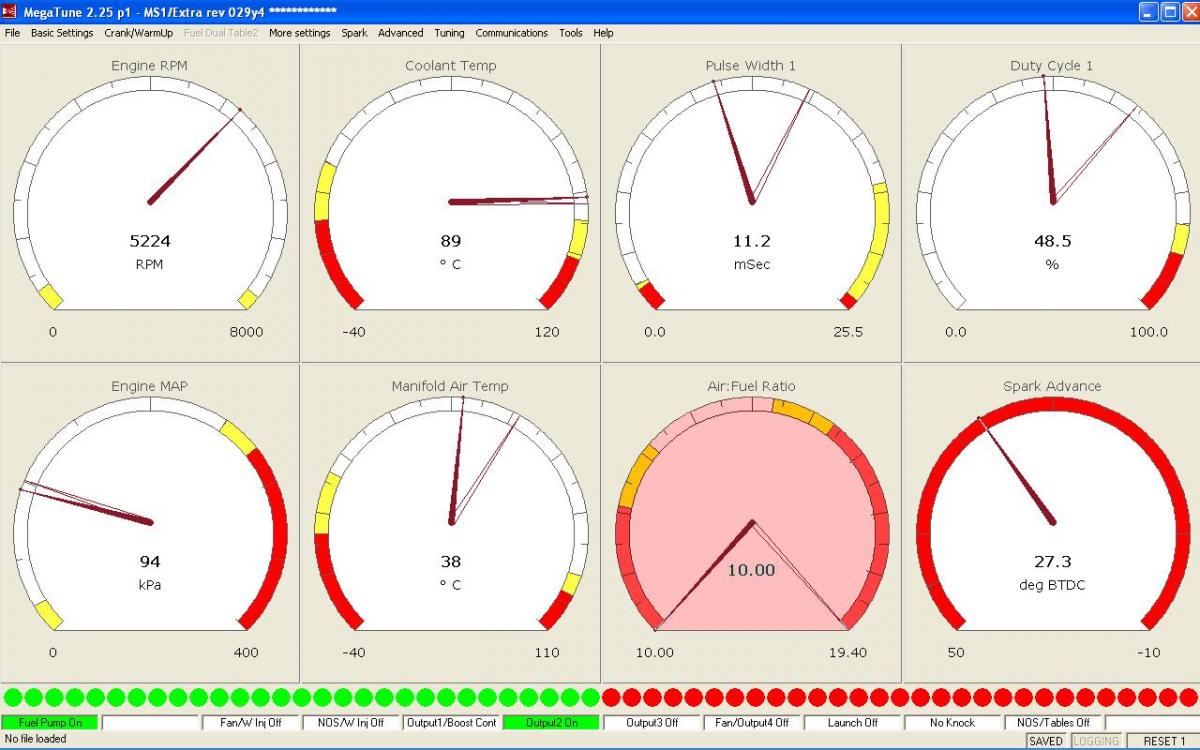
Task: Click the 27.3 spark advance reading
Action: coord(1052,561)
